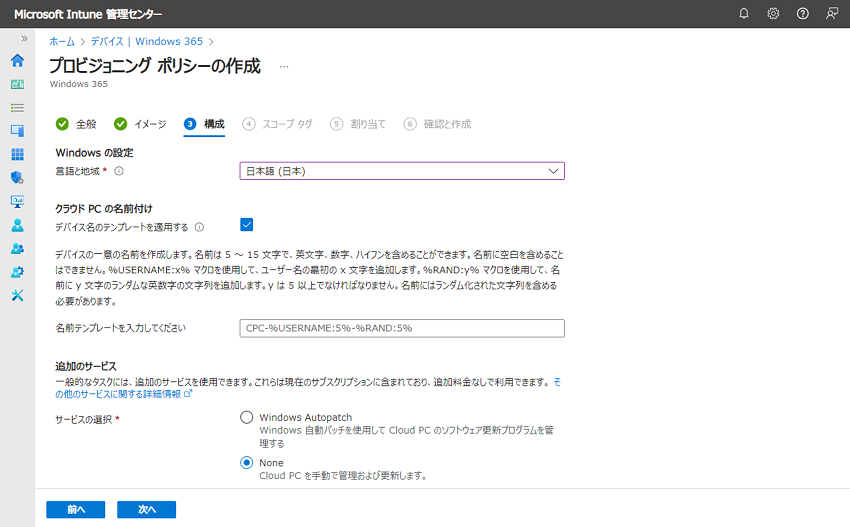Open the Dashboard icon in sidebar
Screen dimensions: 850x527
17,84
